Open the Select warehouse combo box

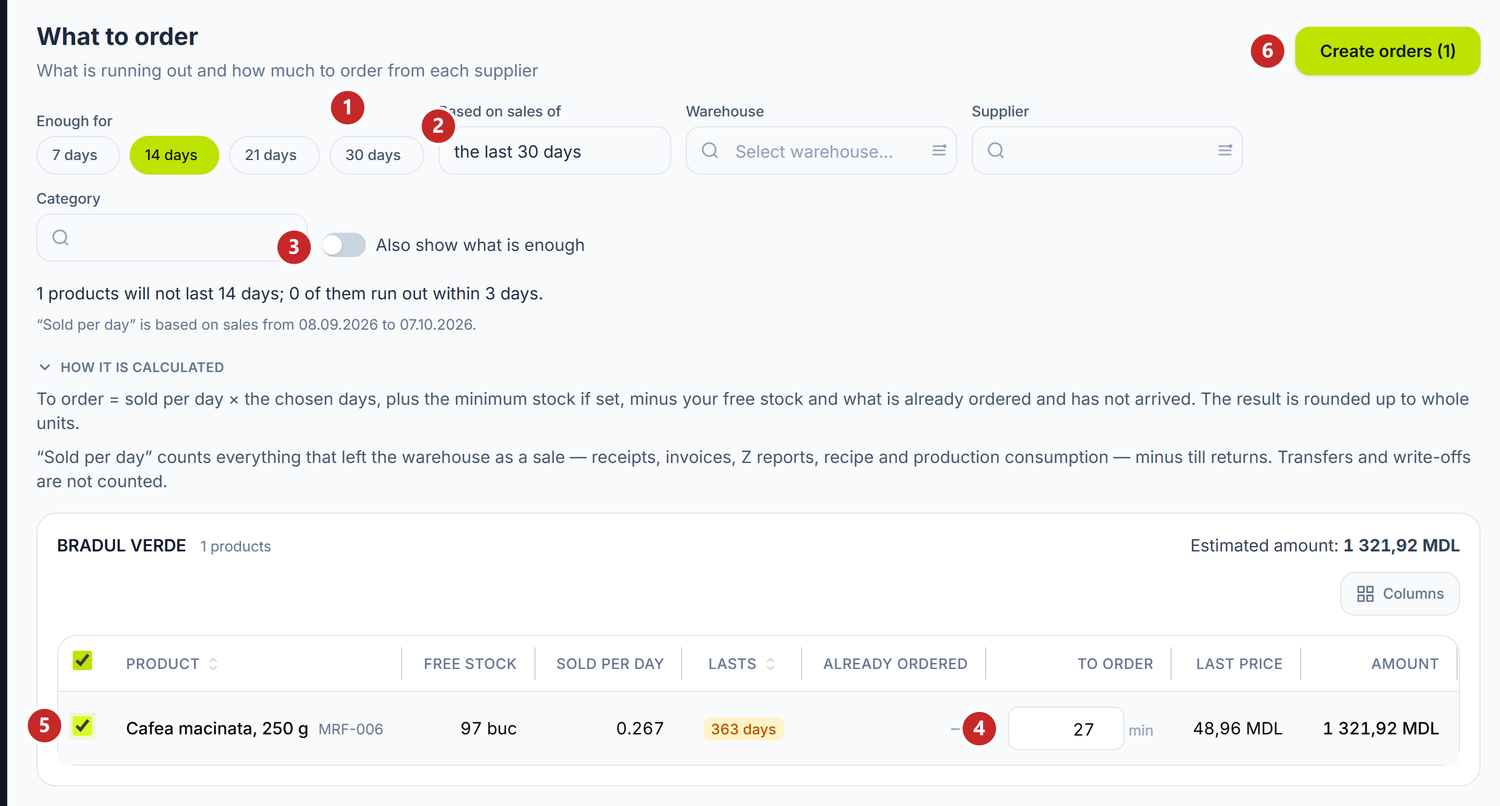(821, 151)
